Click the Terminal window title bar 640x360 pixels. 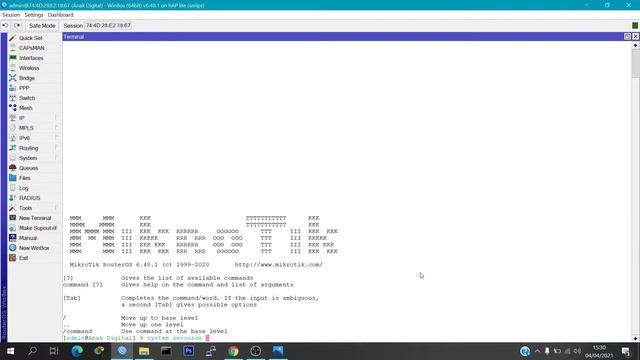click(343, 37)
